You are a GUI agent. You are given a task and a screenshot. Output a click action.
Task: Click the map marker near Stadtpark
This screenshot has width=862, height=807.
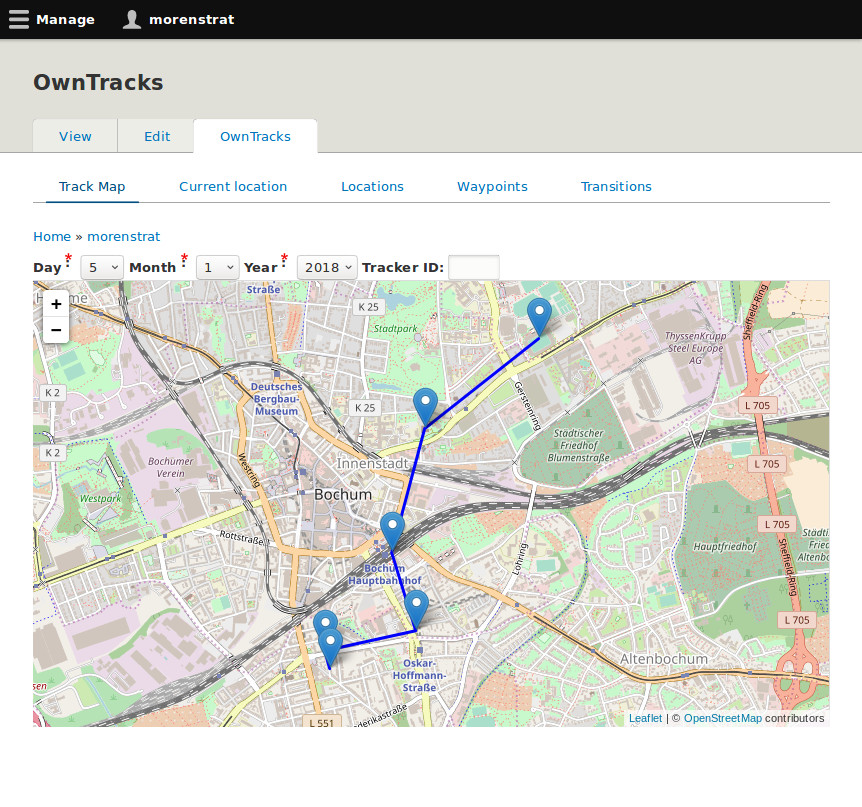click(425, 406)
